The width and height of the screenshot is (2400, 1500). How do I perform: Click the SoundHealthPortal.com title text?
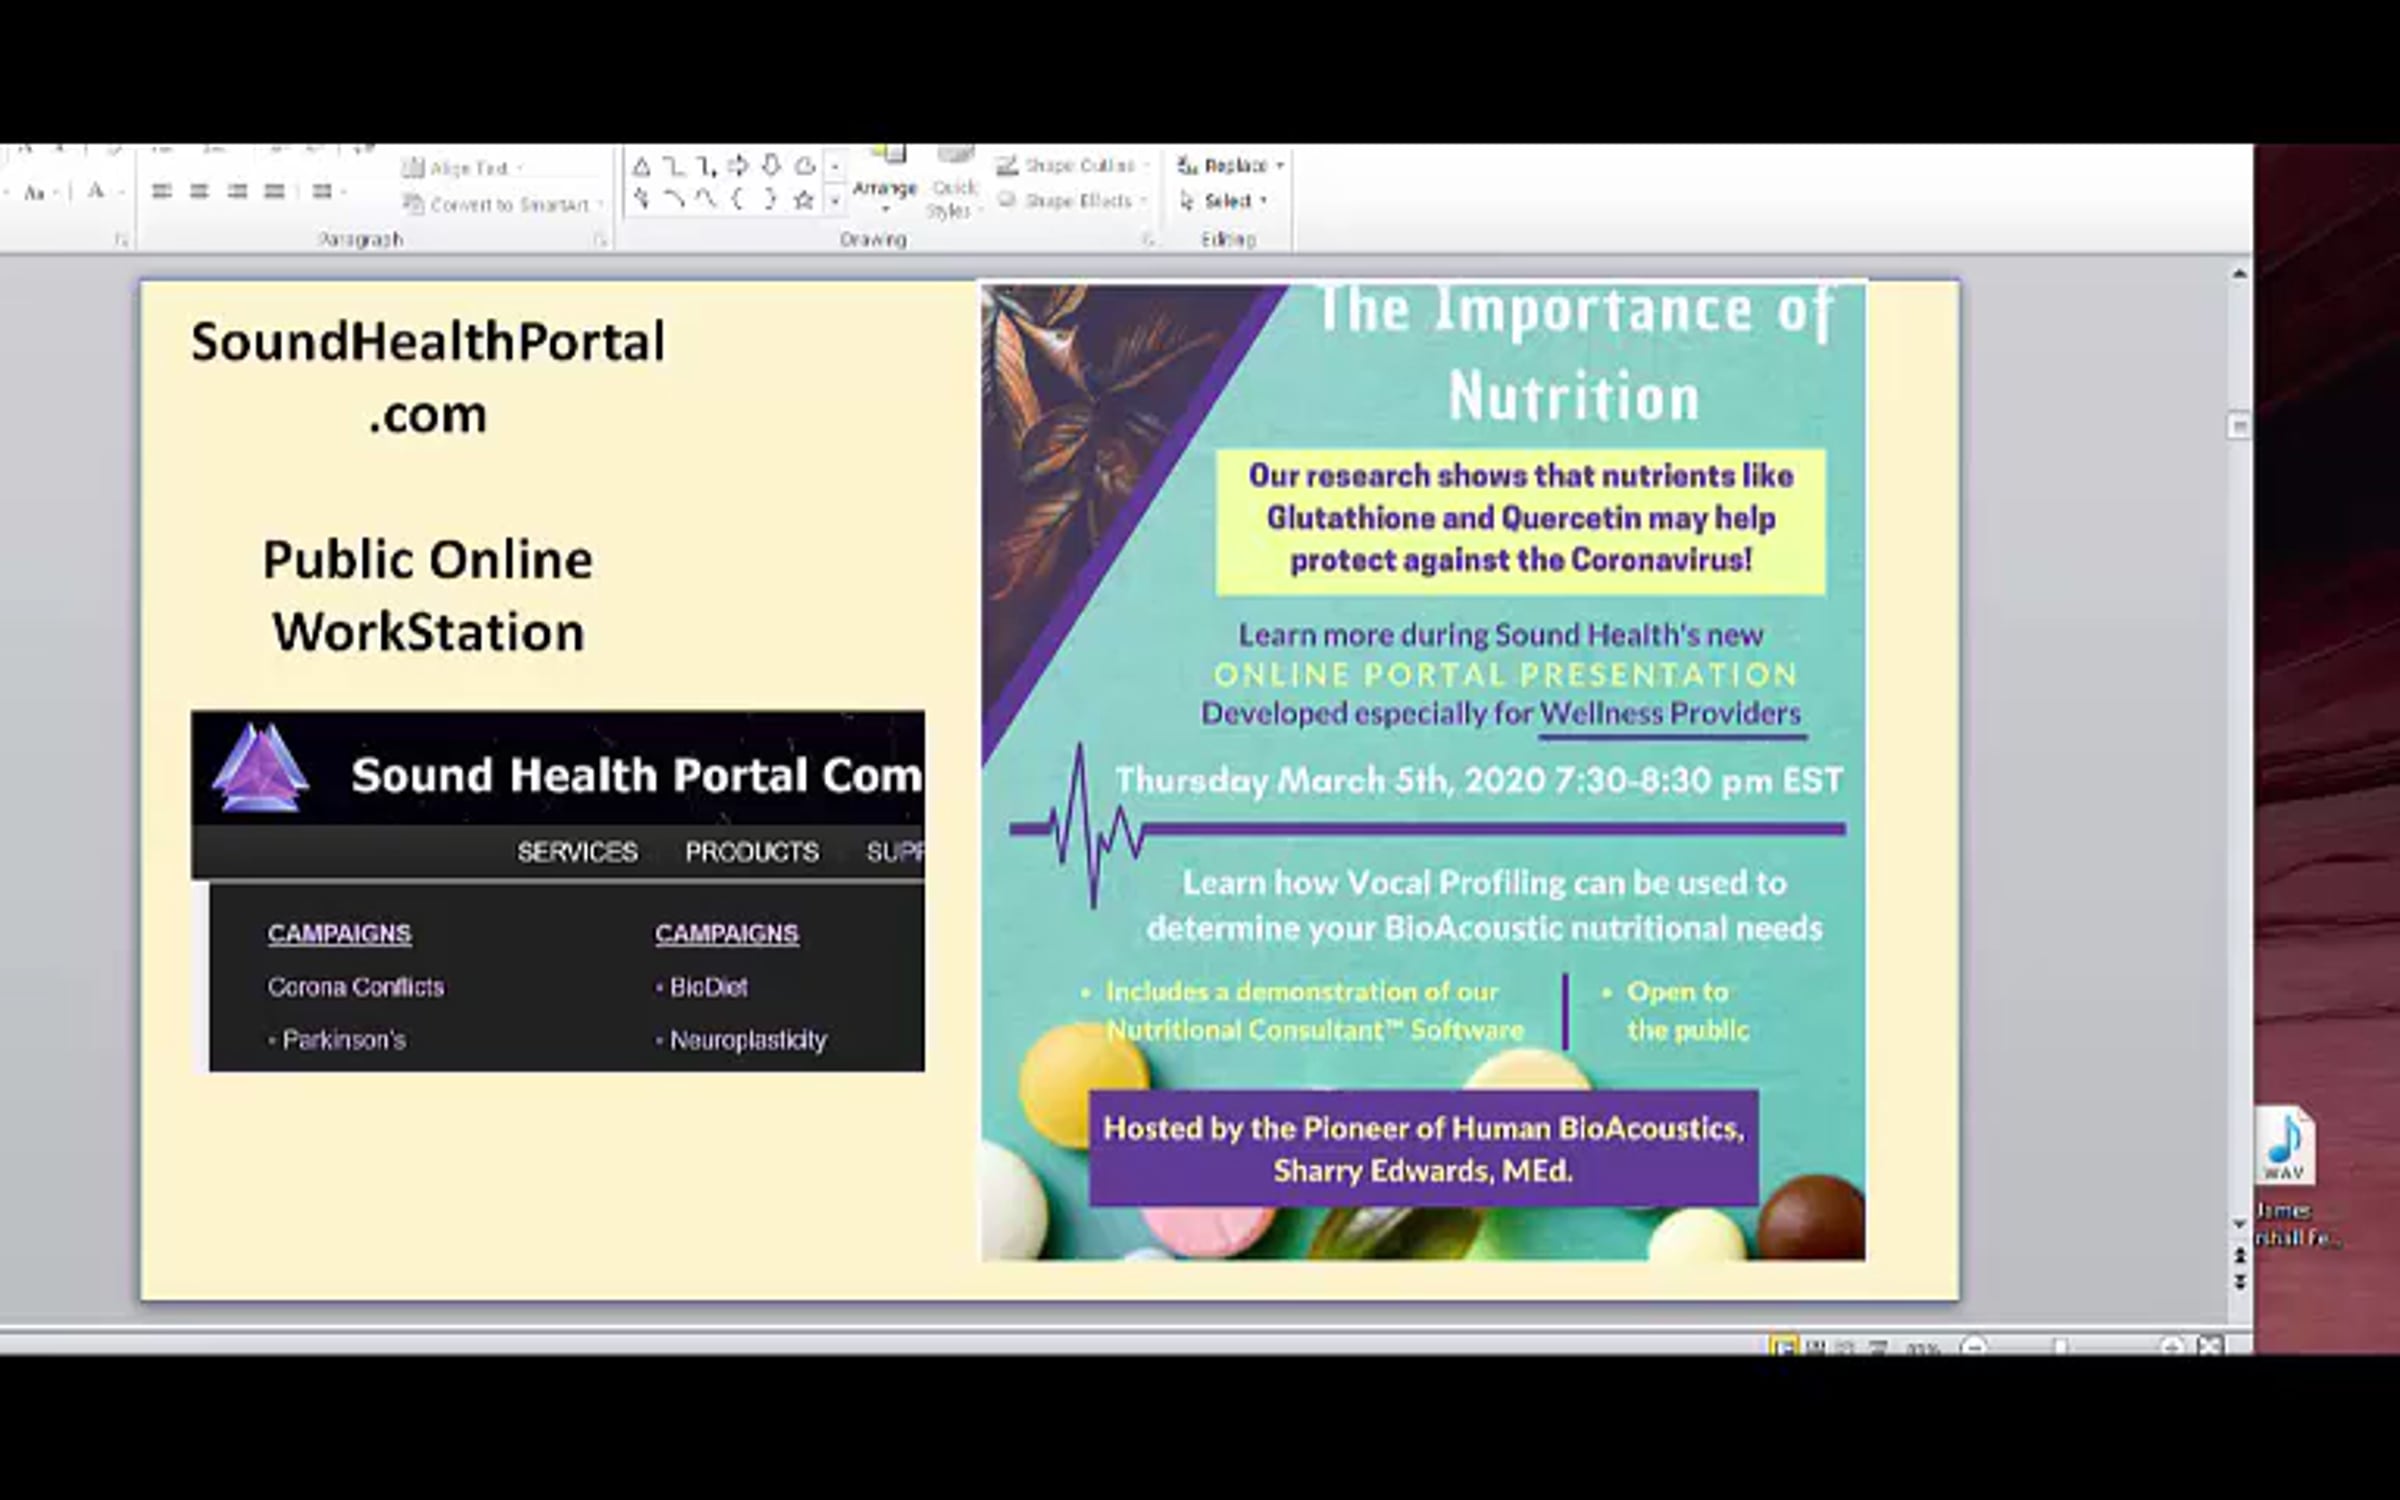point(428,378)
